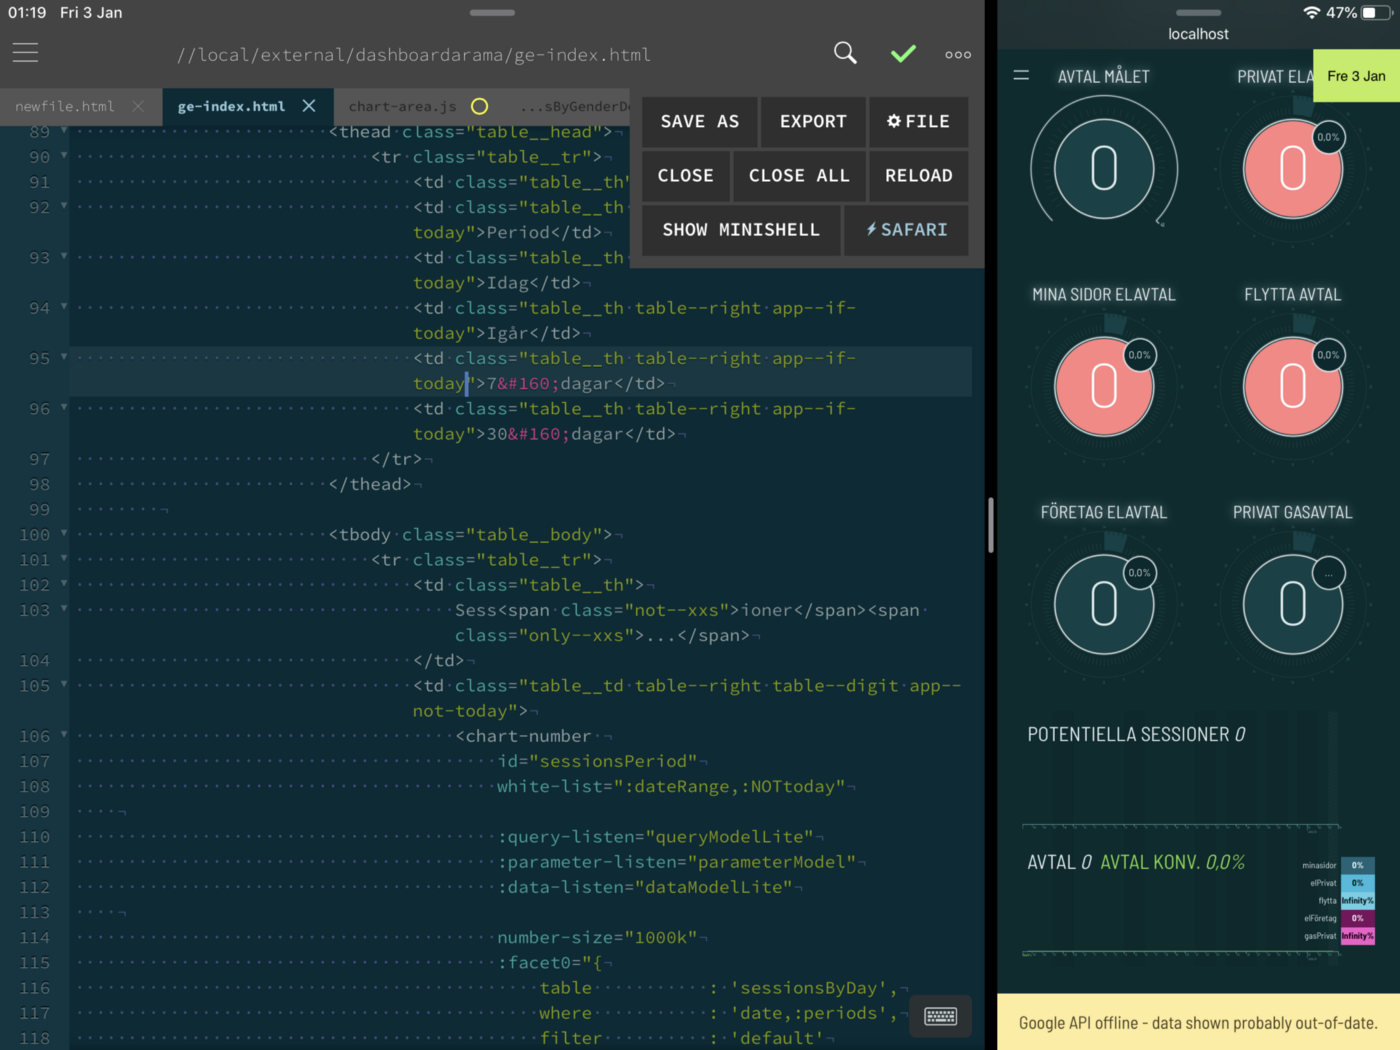The image size is (1400, 1050).
Task: Tap the file path title ge-index.html
Action: click(x=414, y=55)
